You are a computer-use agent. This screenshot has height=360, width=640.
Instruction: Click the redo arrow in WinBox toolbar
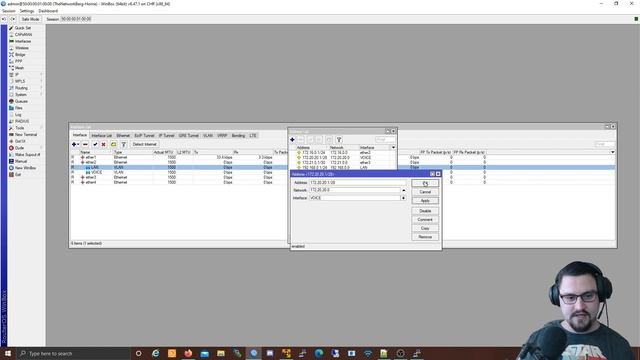[13, 19]
